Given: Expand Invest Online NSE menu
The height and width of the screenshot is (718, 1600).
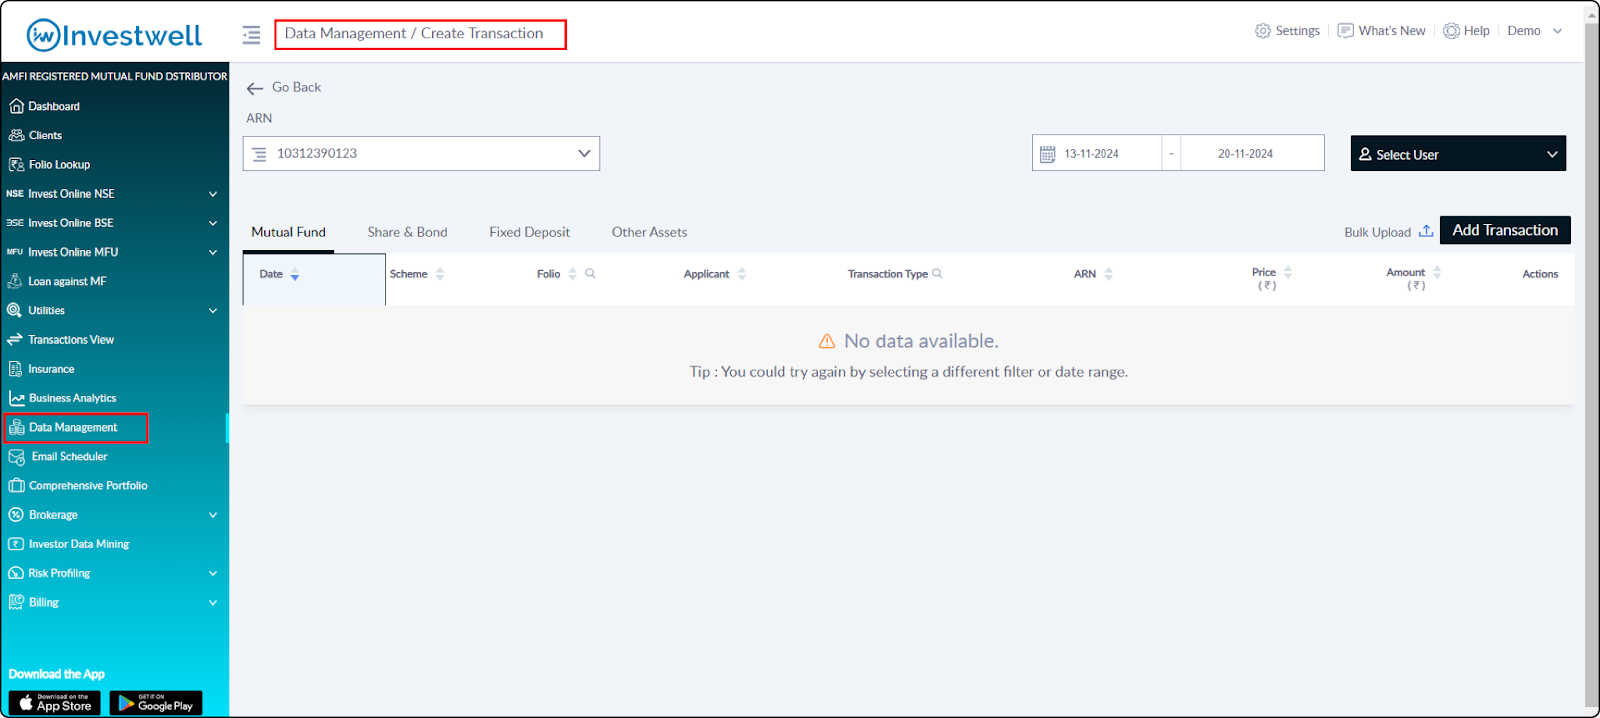Looking at the screenshot, I should [213, 194].
